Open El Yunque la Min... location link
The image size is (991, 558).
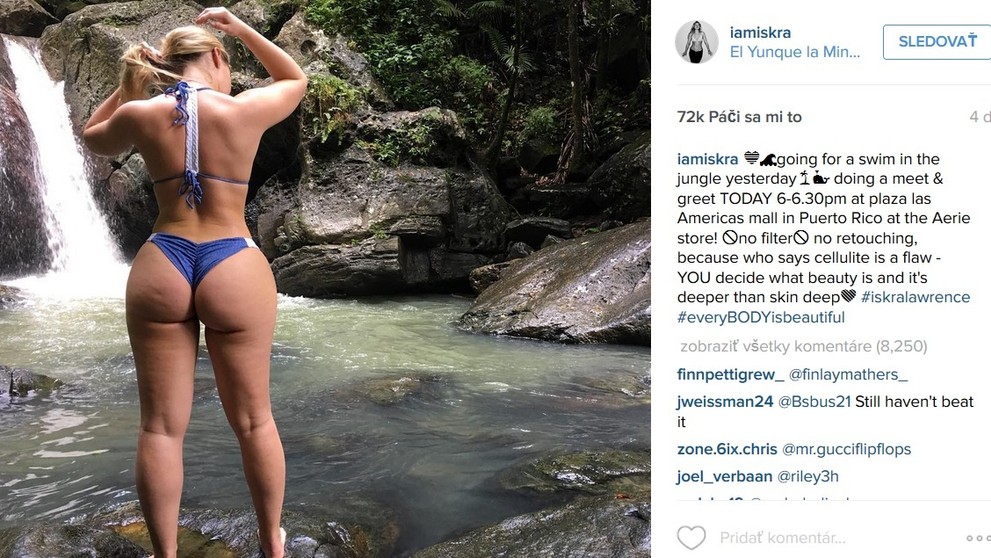(794, 52)
